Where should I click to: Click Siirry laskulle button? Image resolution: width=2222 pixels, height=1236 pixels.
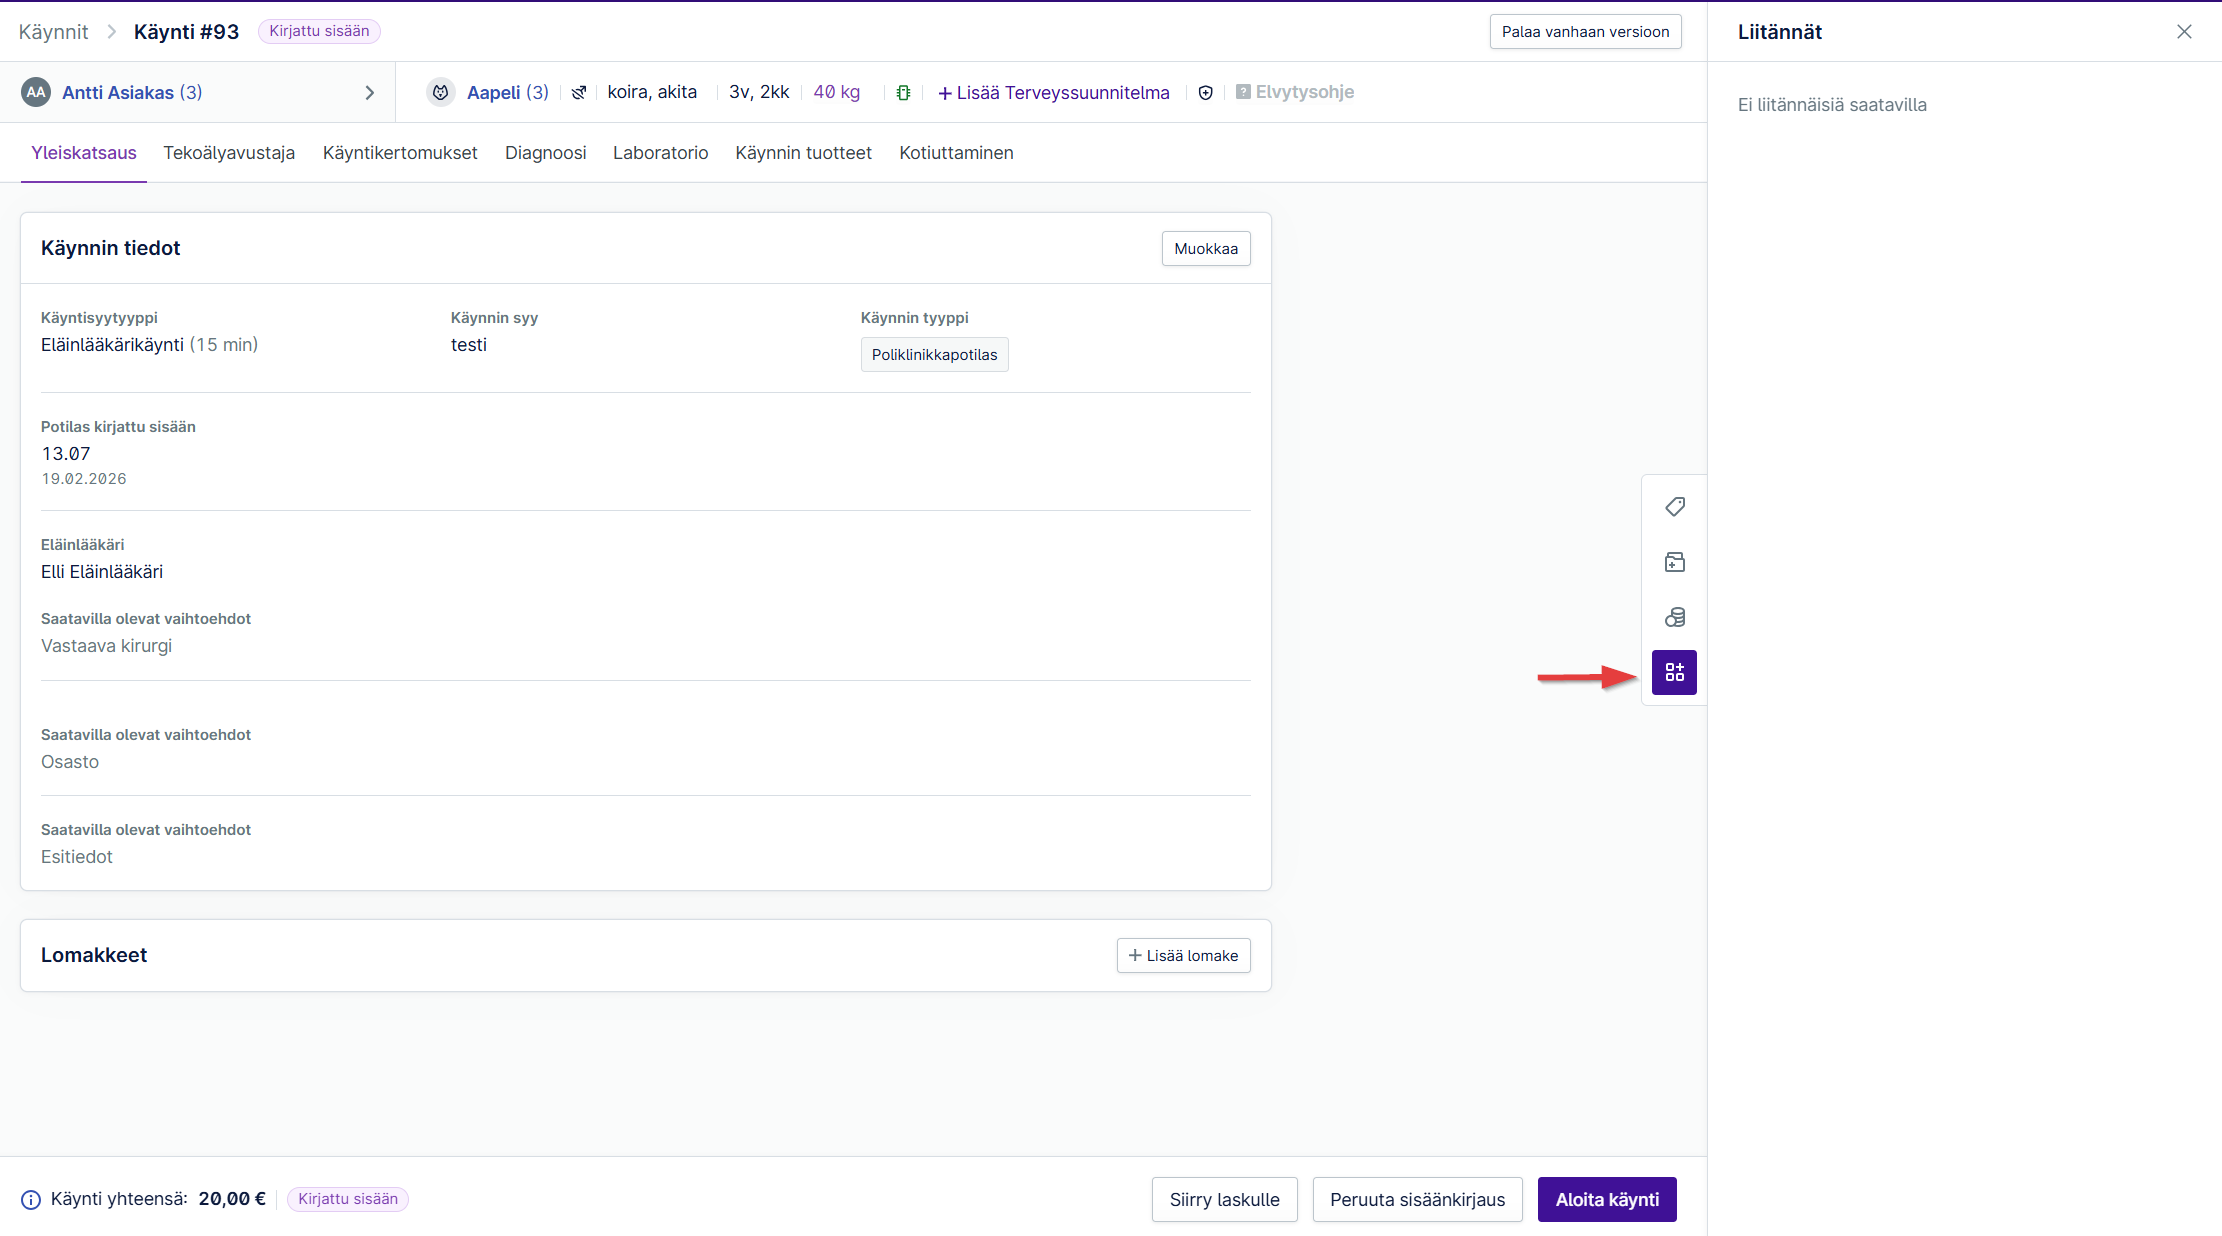(1224, 1200)
